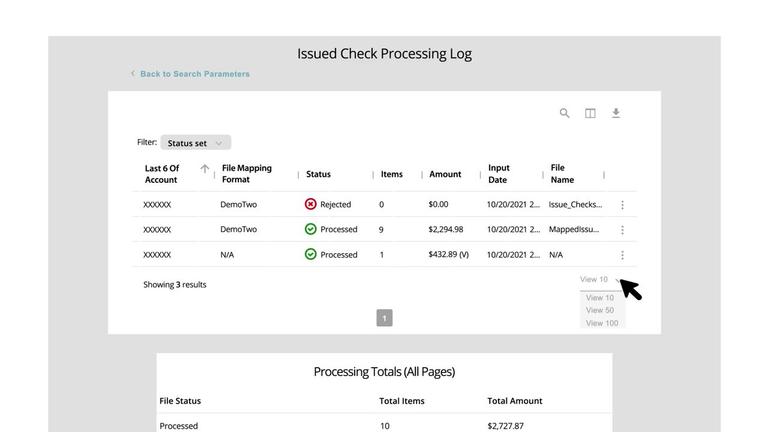Open the three-dot menu for the Rejected row
768x432 pixels.
622,205
